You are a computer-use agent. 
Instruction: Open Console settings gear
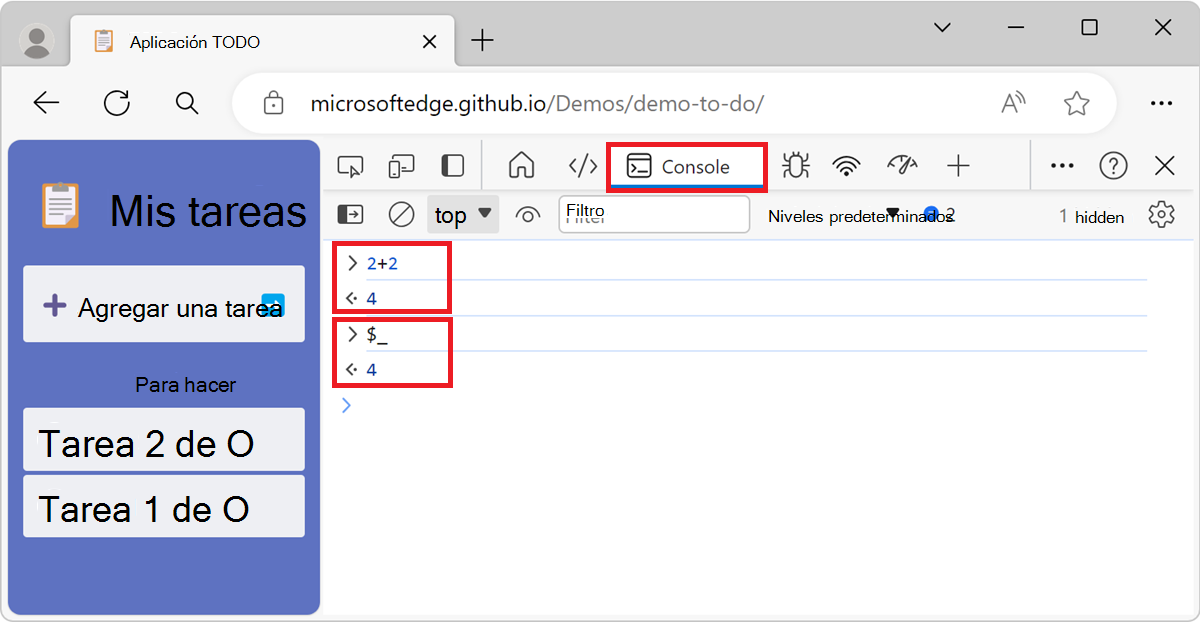coord(1161,215)
